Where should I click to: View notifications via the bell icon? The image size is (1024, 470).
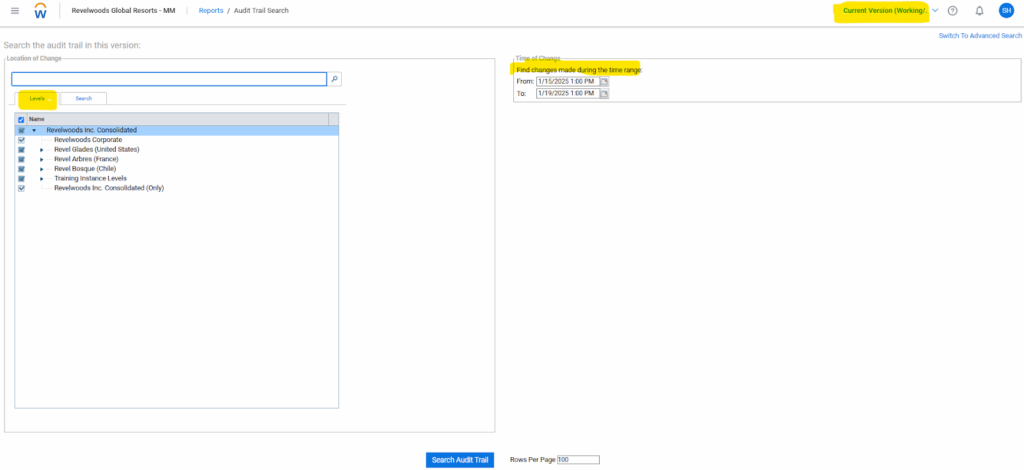coord(979,11)
